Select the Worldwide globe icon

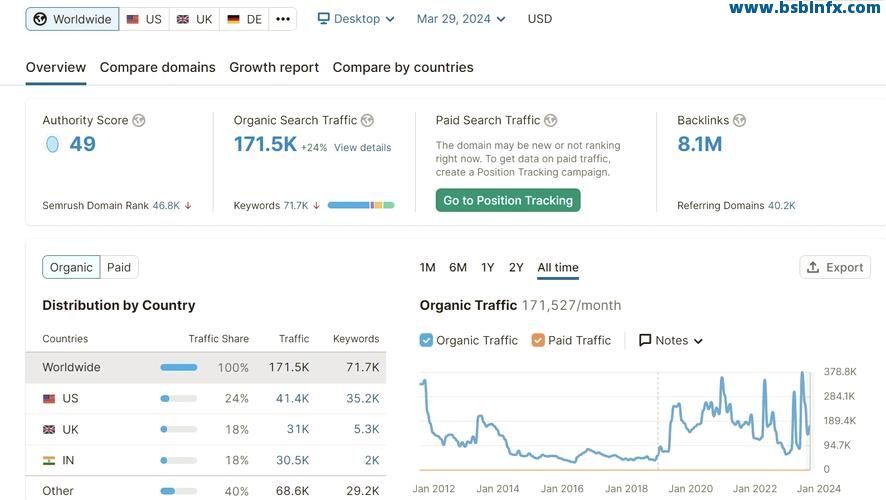pyautogui.click(x=40, y=19)
